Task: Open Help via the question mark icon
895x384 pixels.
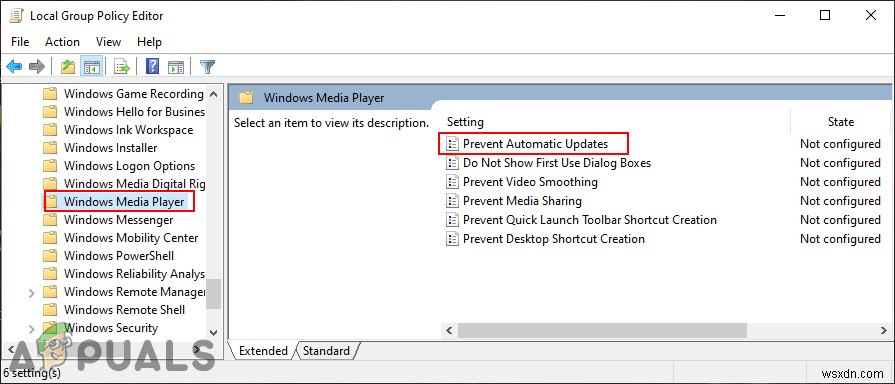Action: click(x=152, y=66)
